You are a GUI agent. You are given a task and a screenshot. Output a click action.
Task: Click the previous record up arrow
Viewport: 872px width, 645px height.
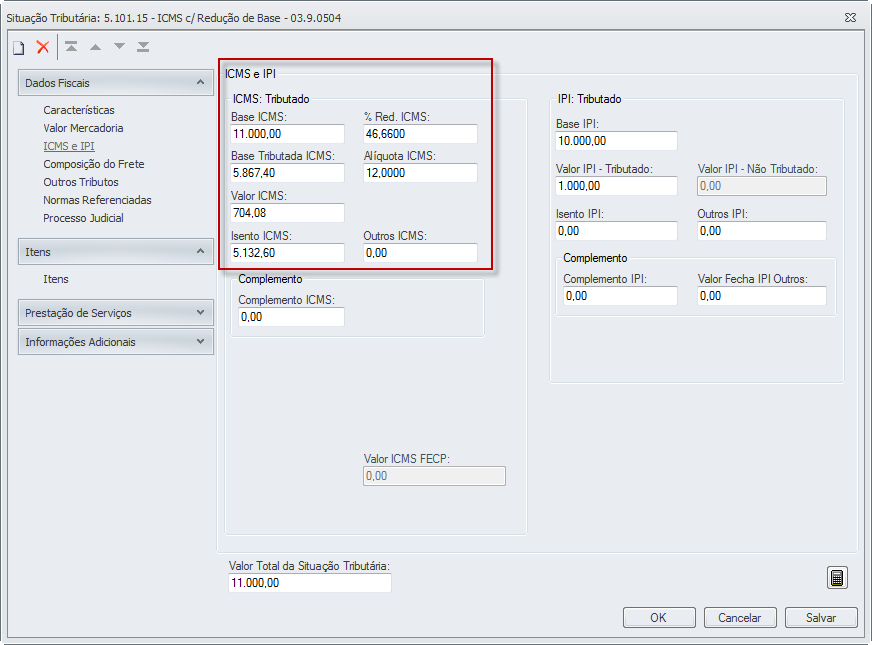(x=95, y=47)
